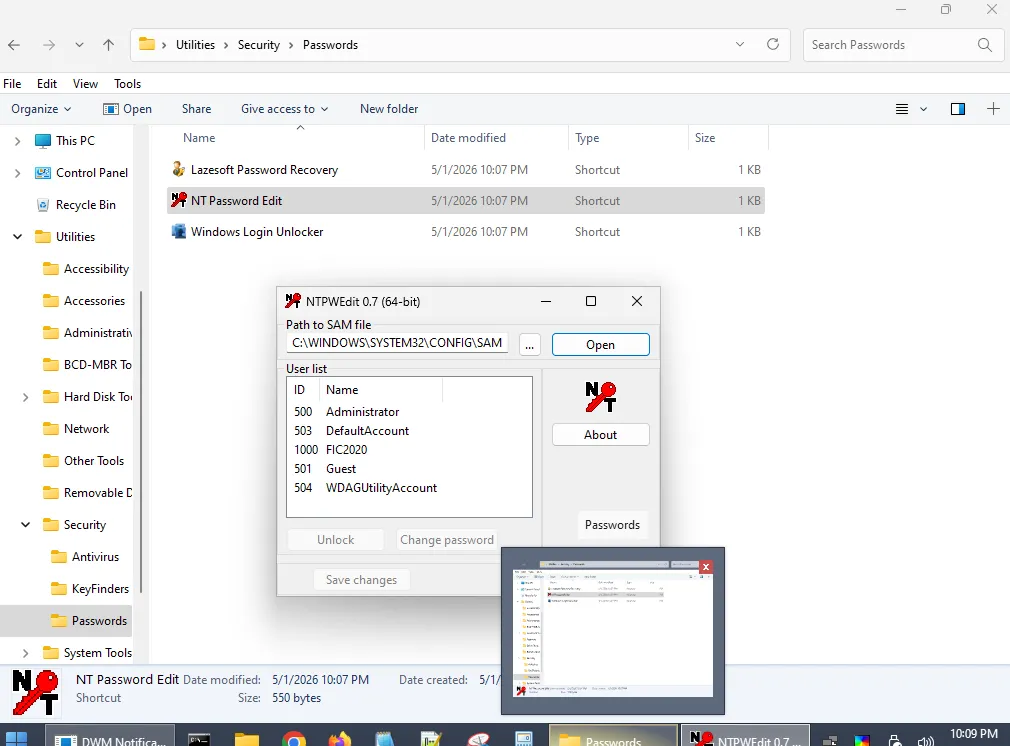Expand the System Tools tree node
This screenshot has width=1010, height=746.
(x=26, y=653)
